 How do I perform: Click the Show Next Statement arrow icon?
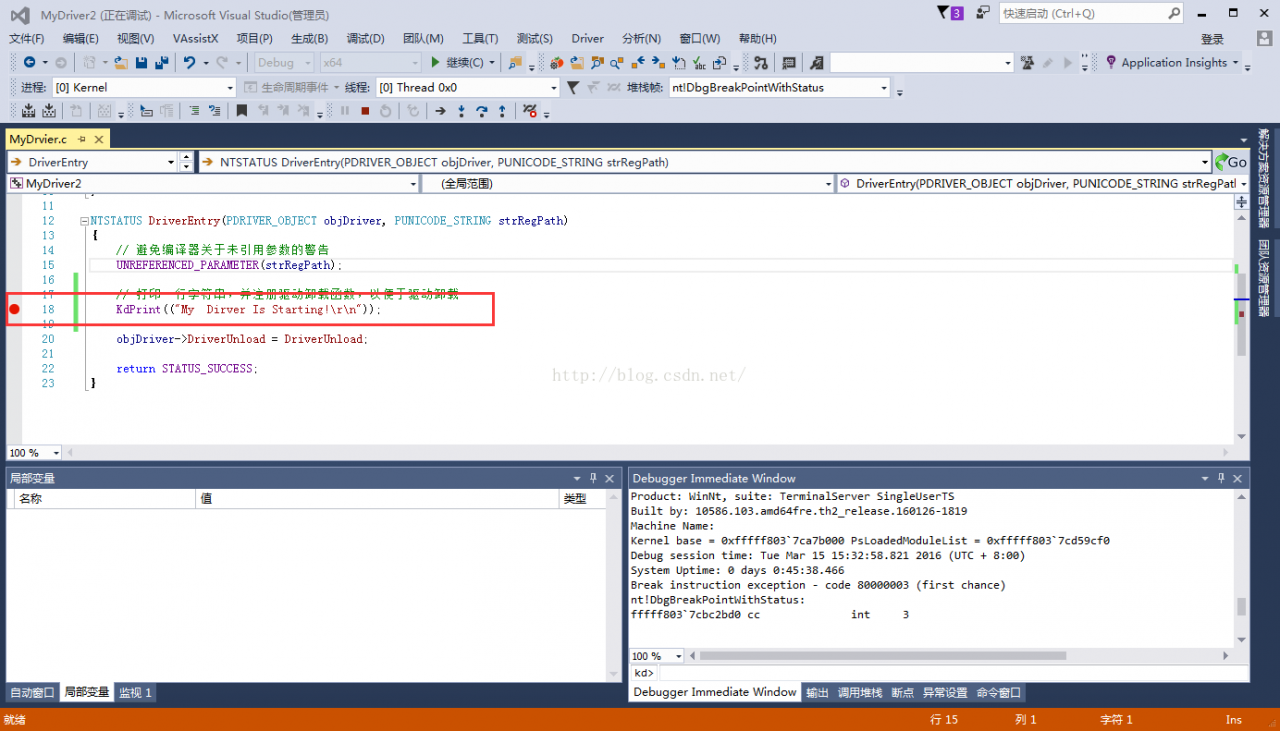pyautogui.click(x=440, y=111)
